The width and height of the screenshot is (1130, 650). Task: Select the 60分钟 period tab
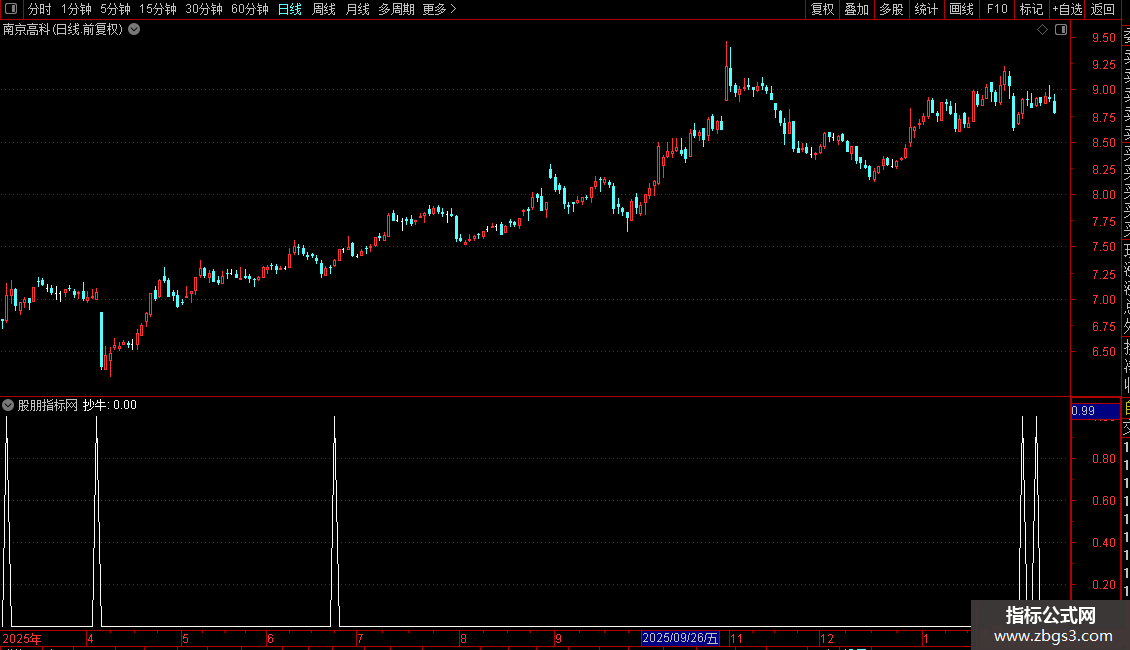click(250, 9)
